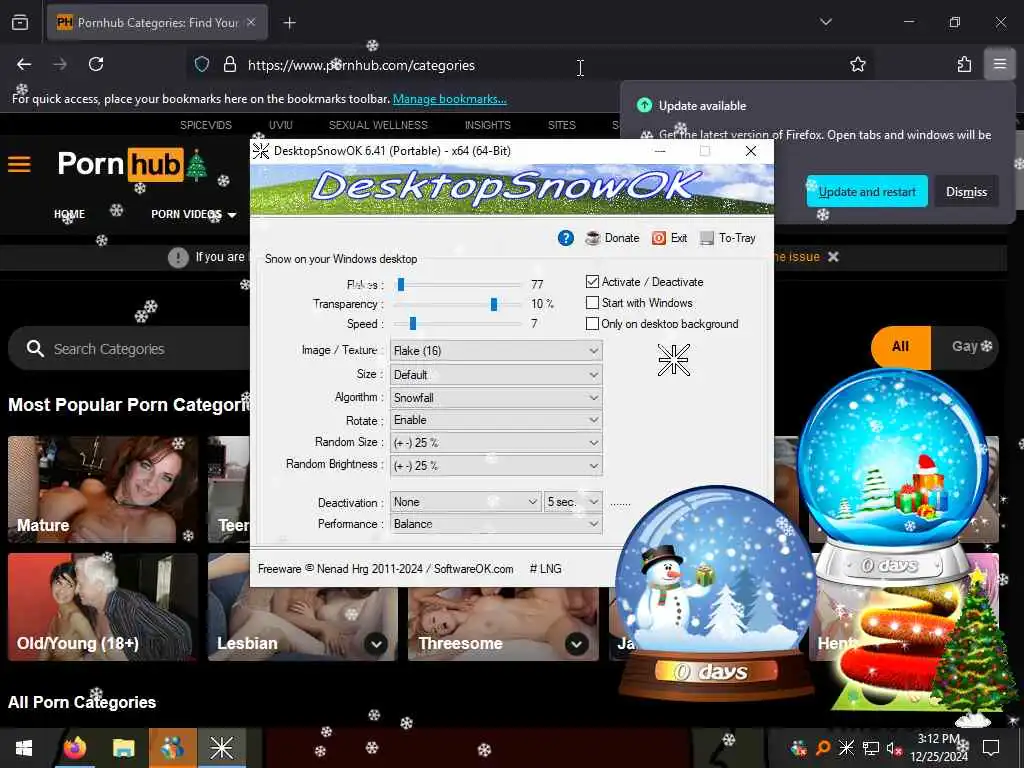Click the volume tray icon
1024x768 pixels.
(894, 748)
